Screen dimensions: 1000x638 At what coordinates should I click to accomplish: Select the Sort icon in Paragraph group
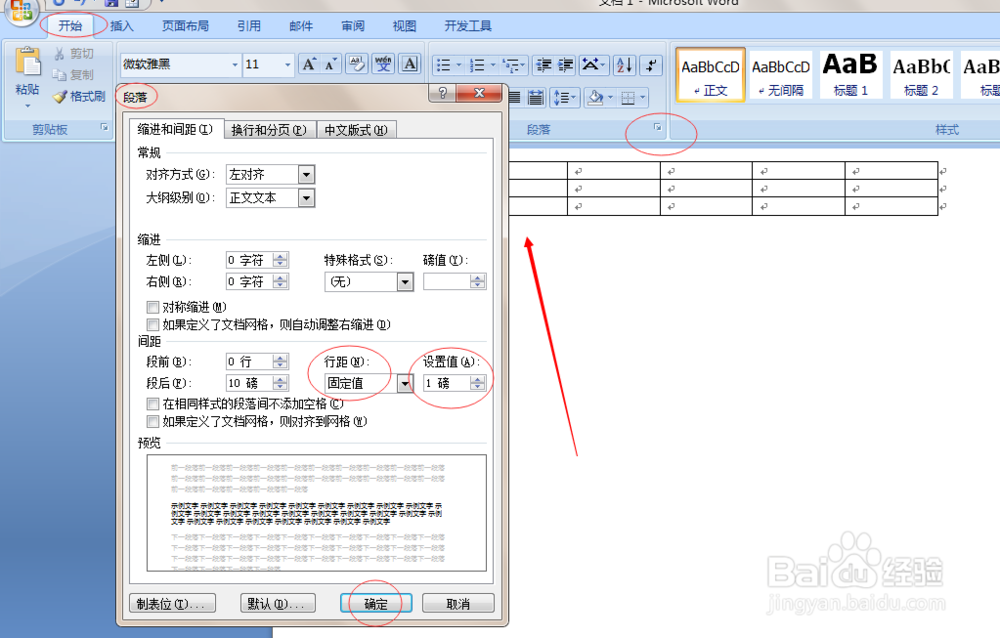624,64
